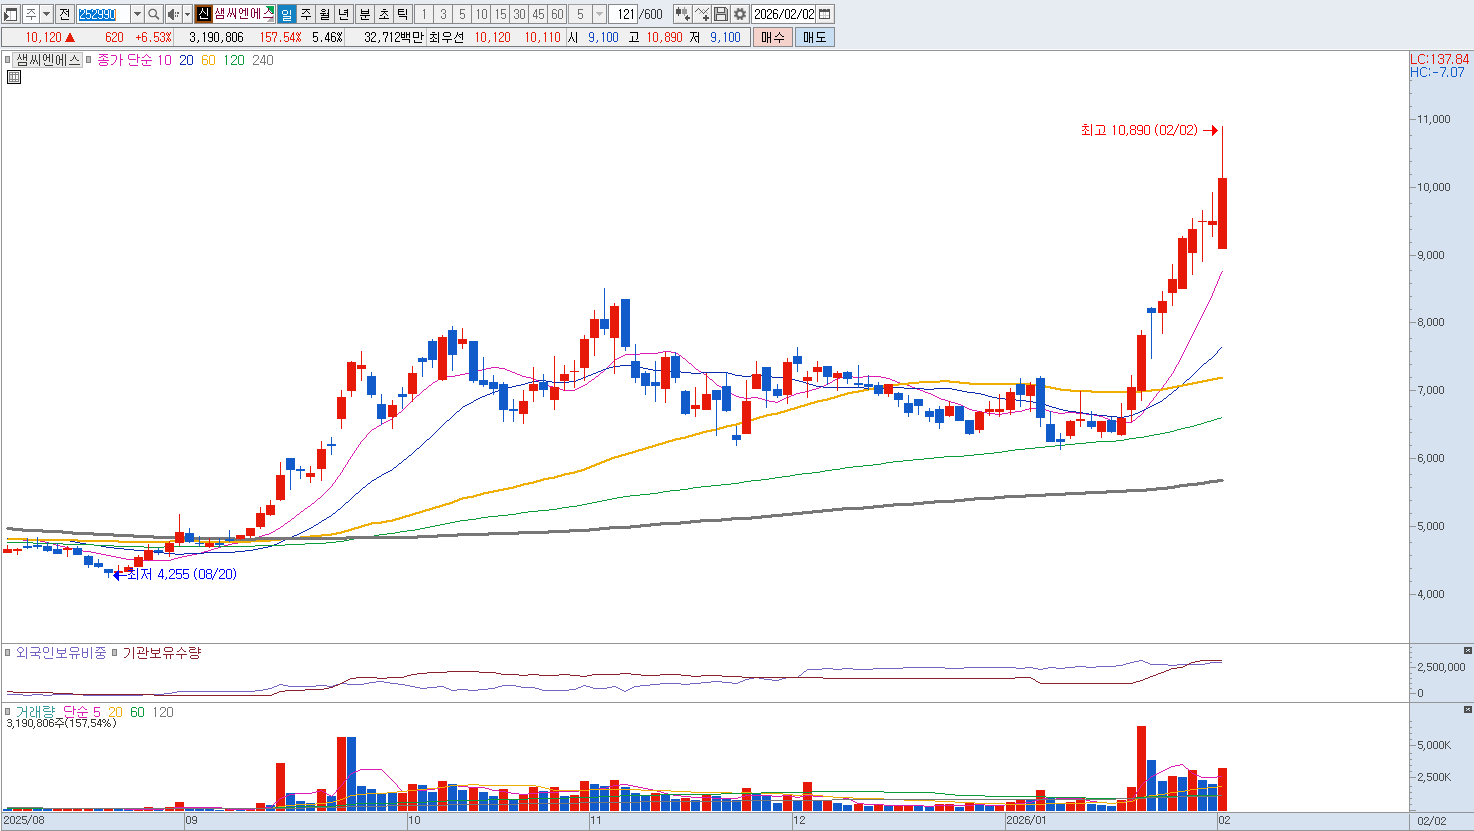Viewport: 1474px width, 831px height.
Task: Click the speaker sound icon
Action: pos(173,14)
